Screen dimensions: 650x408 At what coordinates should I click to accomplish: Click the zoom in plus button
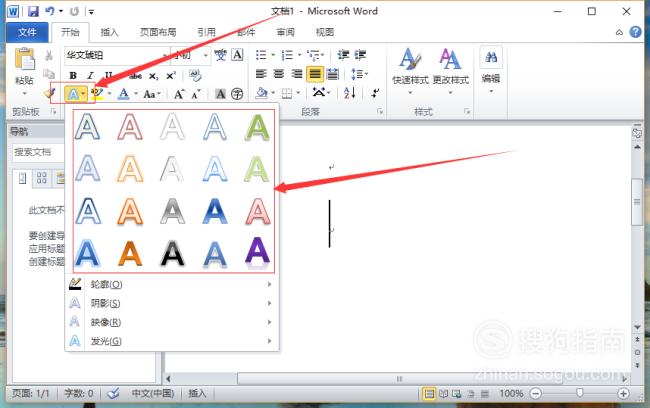pos(623,393)
